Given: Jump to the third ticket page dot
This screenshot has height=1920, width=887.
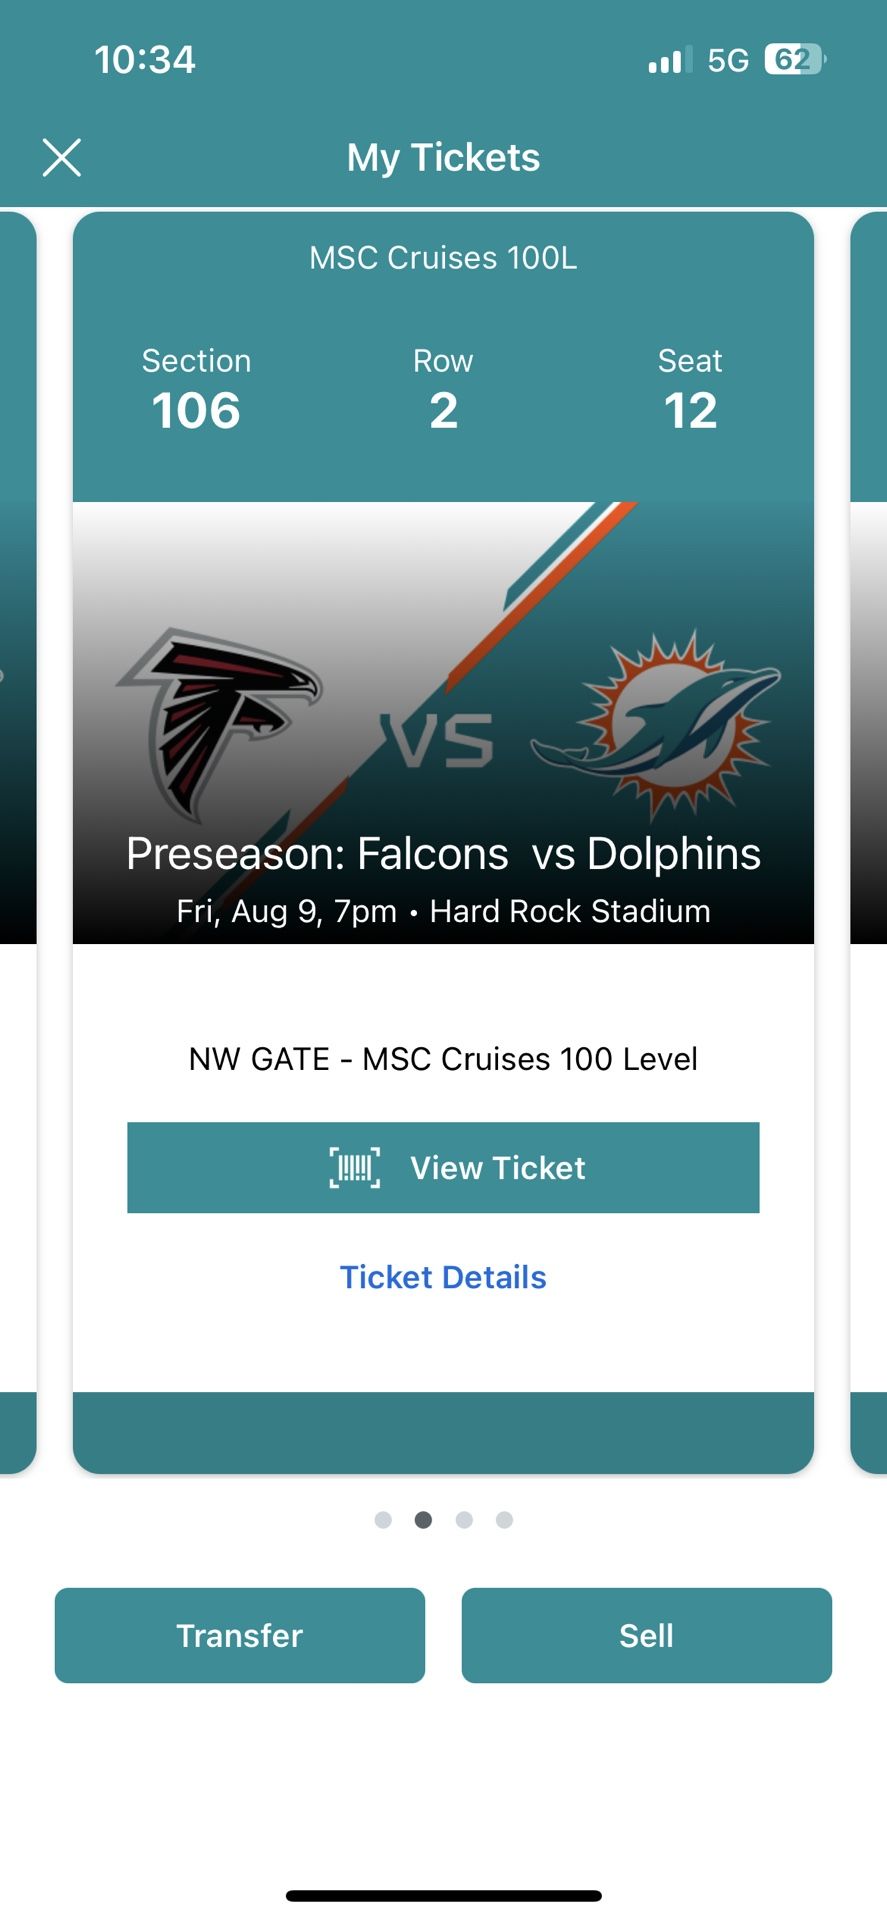Looking at the screenshot, I should click(x=464, y=1520).
